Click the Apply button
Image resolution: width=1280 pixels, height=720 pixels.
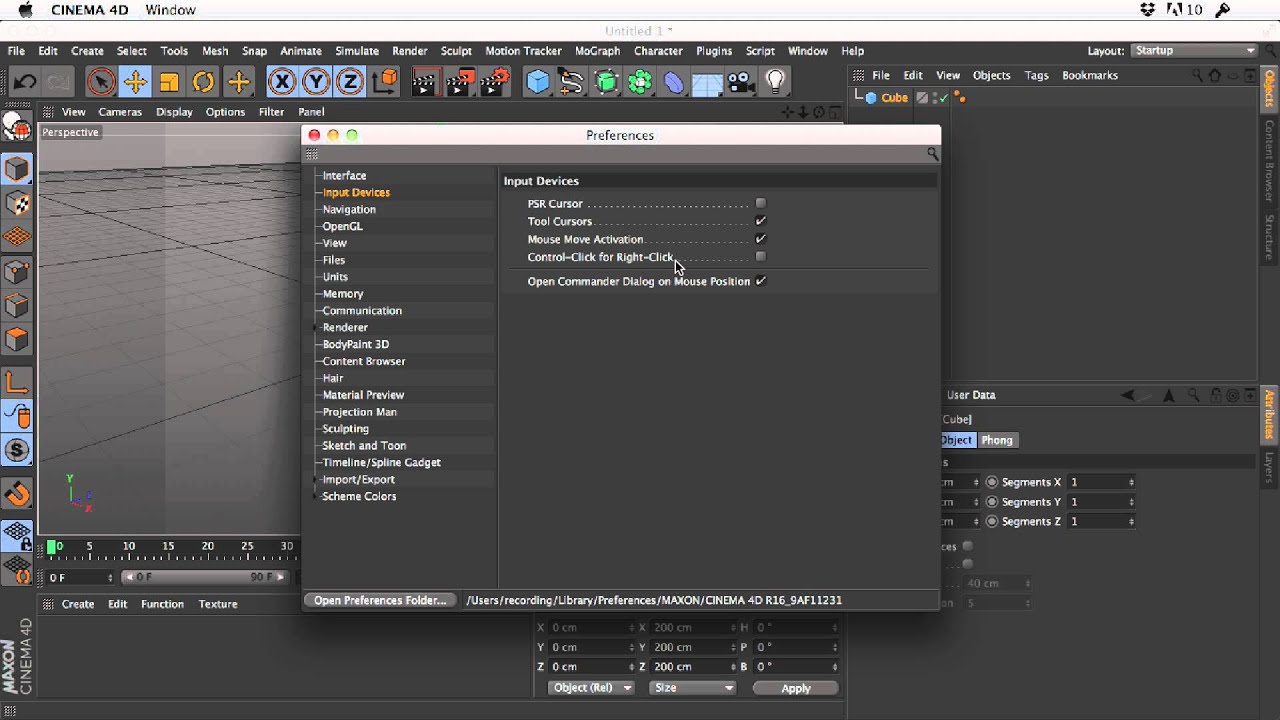(x=796, y=688)
